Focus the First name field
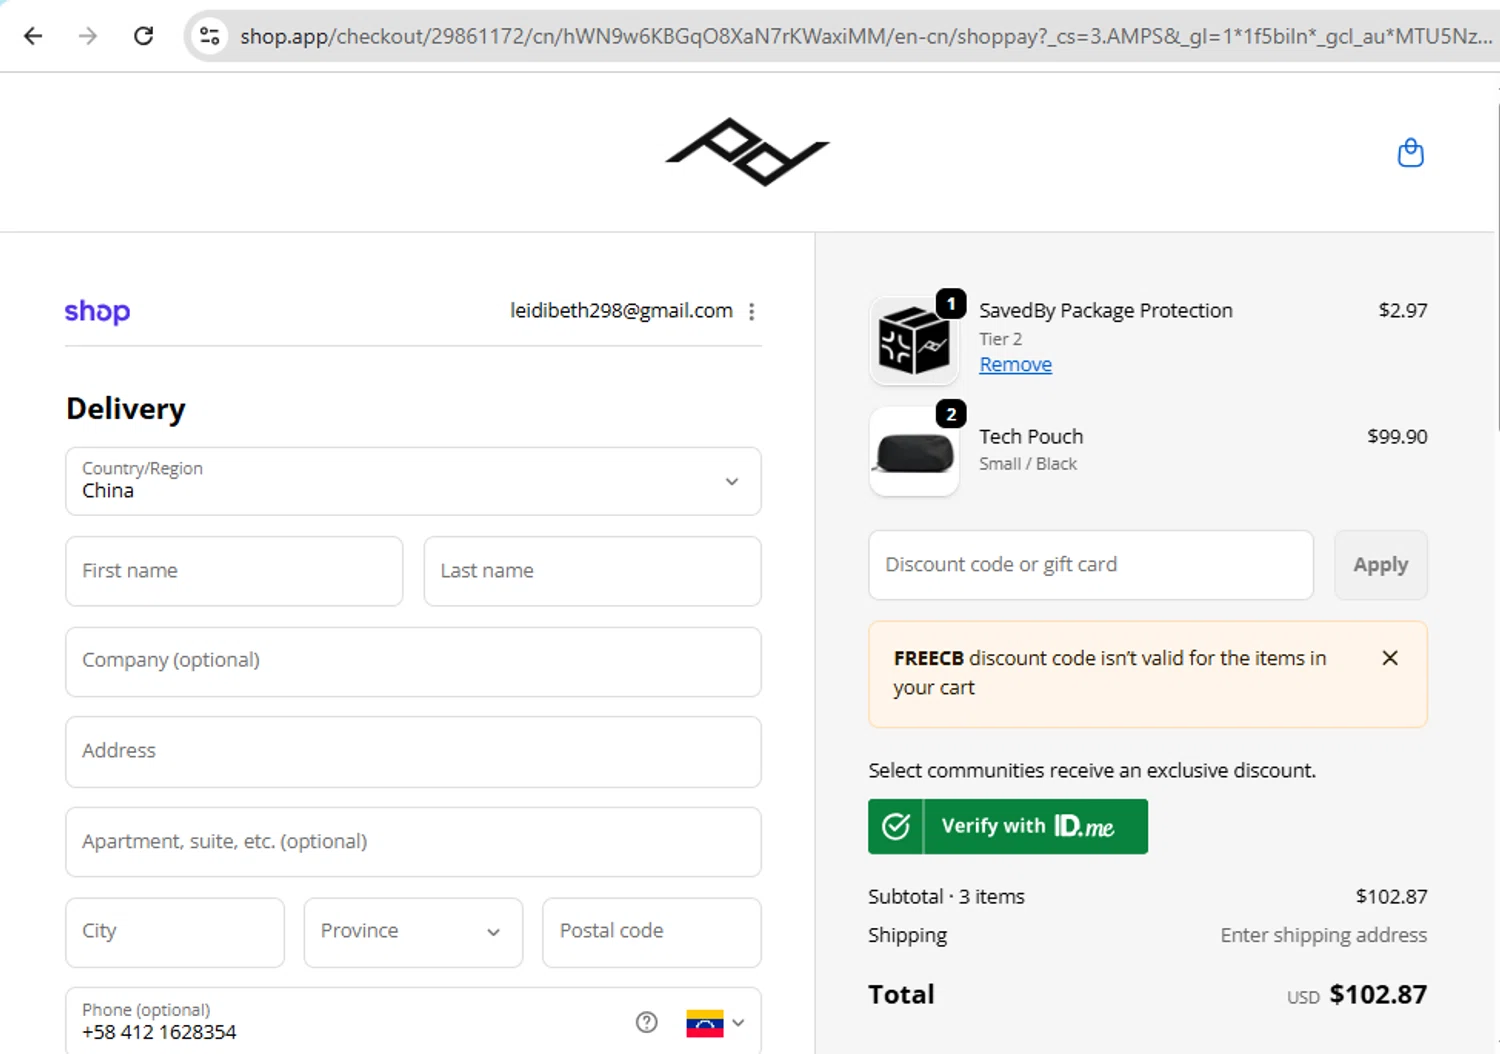This screenshot has width=1500, height=1054. point(234,571)
